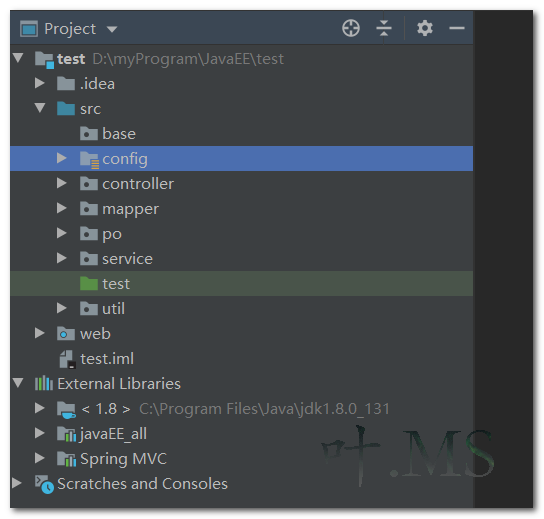
Task: Click the javaEE_all library icon
Action: (67, 434)
